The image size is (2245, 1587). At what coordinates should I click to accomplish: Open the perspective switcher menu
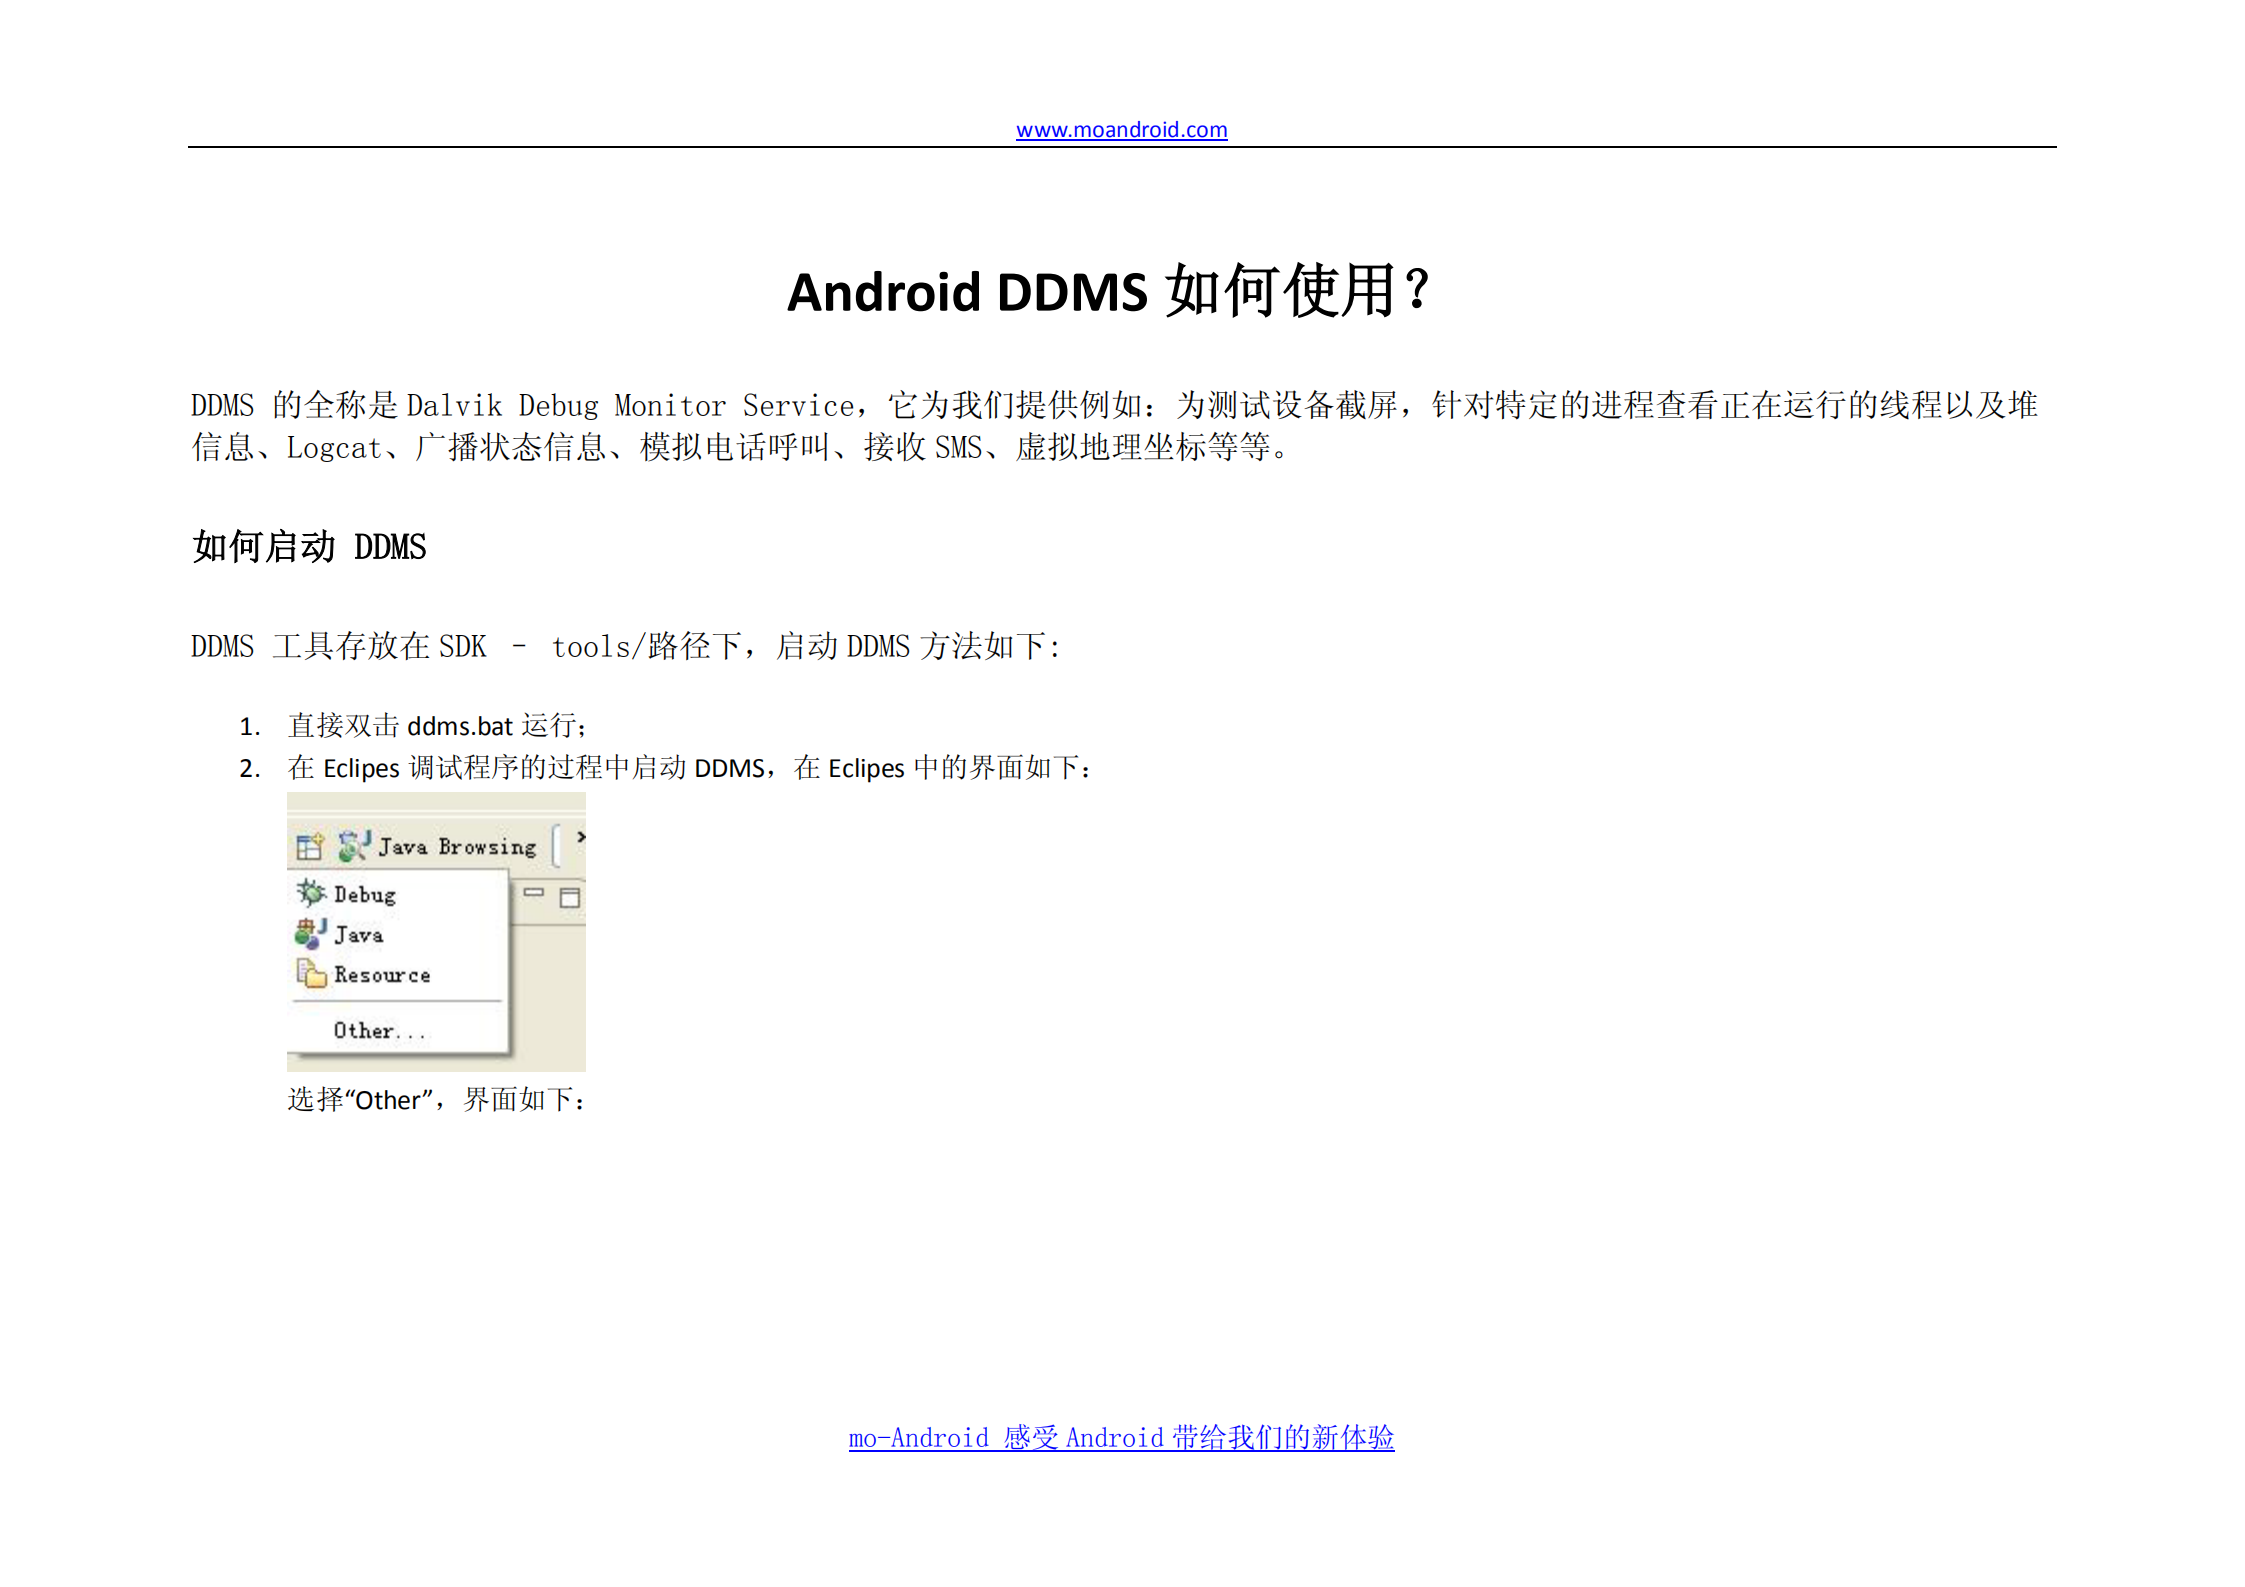pyautogui.click(x=310, y=848)
